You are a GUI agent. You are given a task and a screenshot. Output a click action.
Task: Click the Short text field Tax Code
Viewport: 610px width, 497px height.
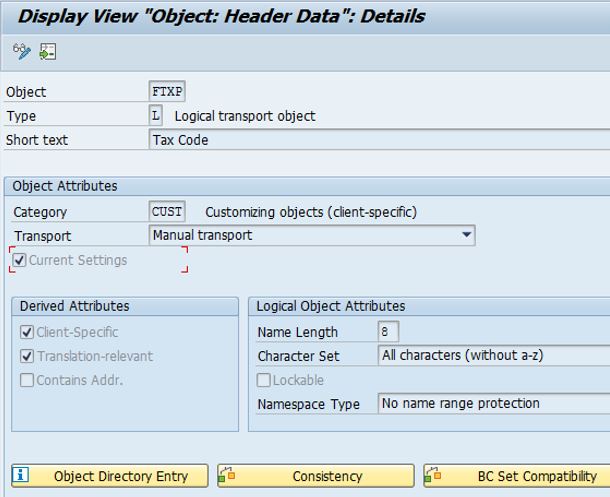click(379, 140)
